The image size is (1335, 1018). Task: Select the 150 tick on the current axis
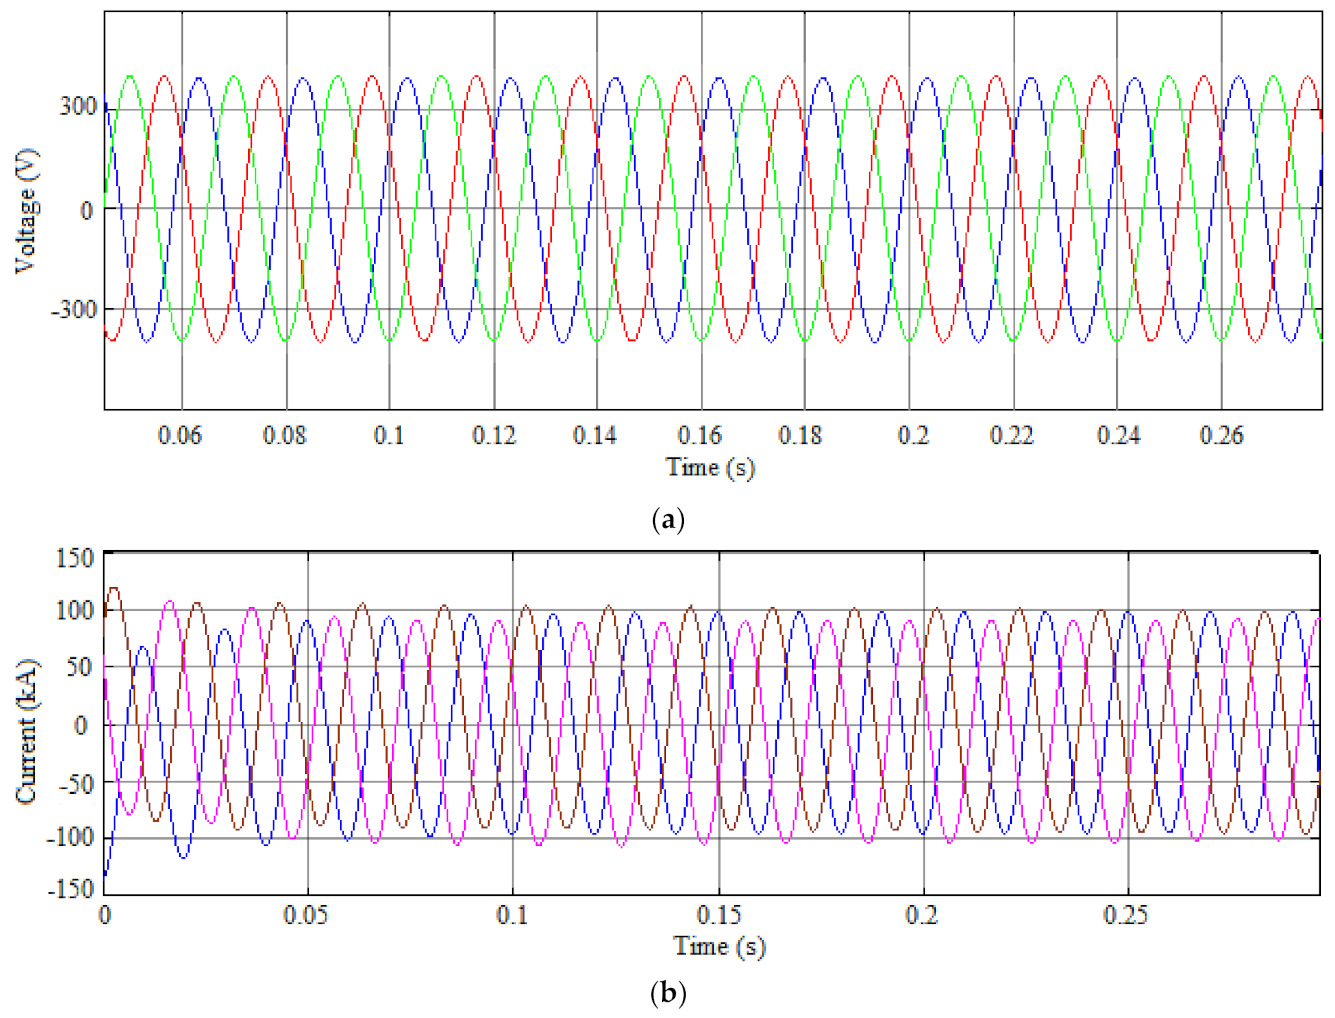(x=75, y=558)
